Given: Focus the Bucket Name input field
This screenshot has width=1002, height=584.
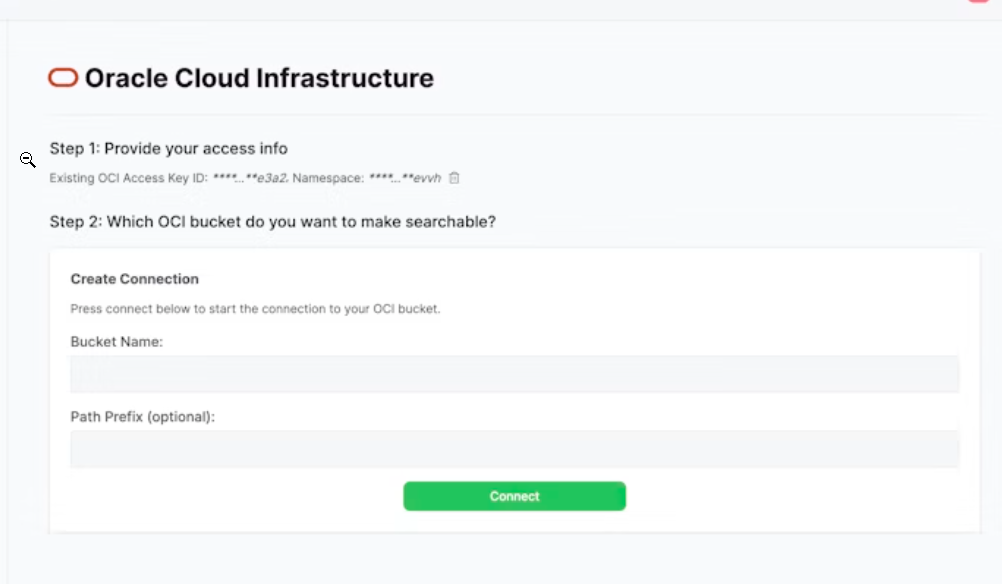Looking at the screenshot, I should click(x=514, y=374).
